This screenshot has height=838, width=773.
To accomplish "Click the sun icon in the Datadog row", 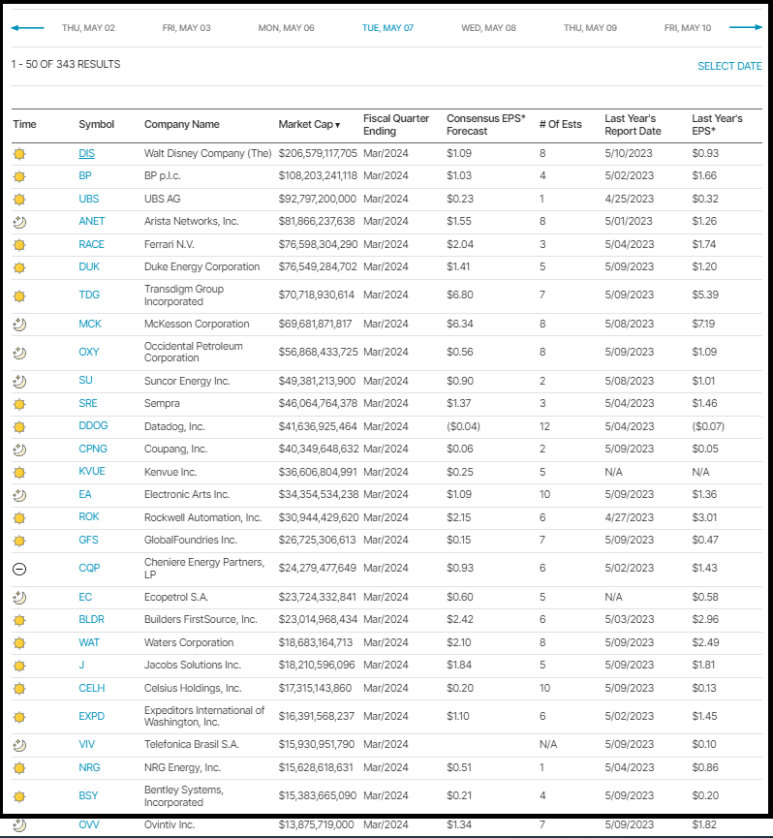I will coord(19,427).
